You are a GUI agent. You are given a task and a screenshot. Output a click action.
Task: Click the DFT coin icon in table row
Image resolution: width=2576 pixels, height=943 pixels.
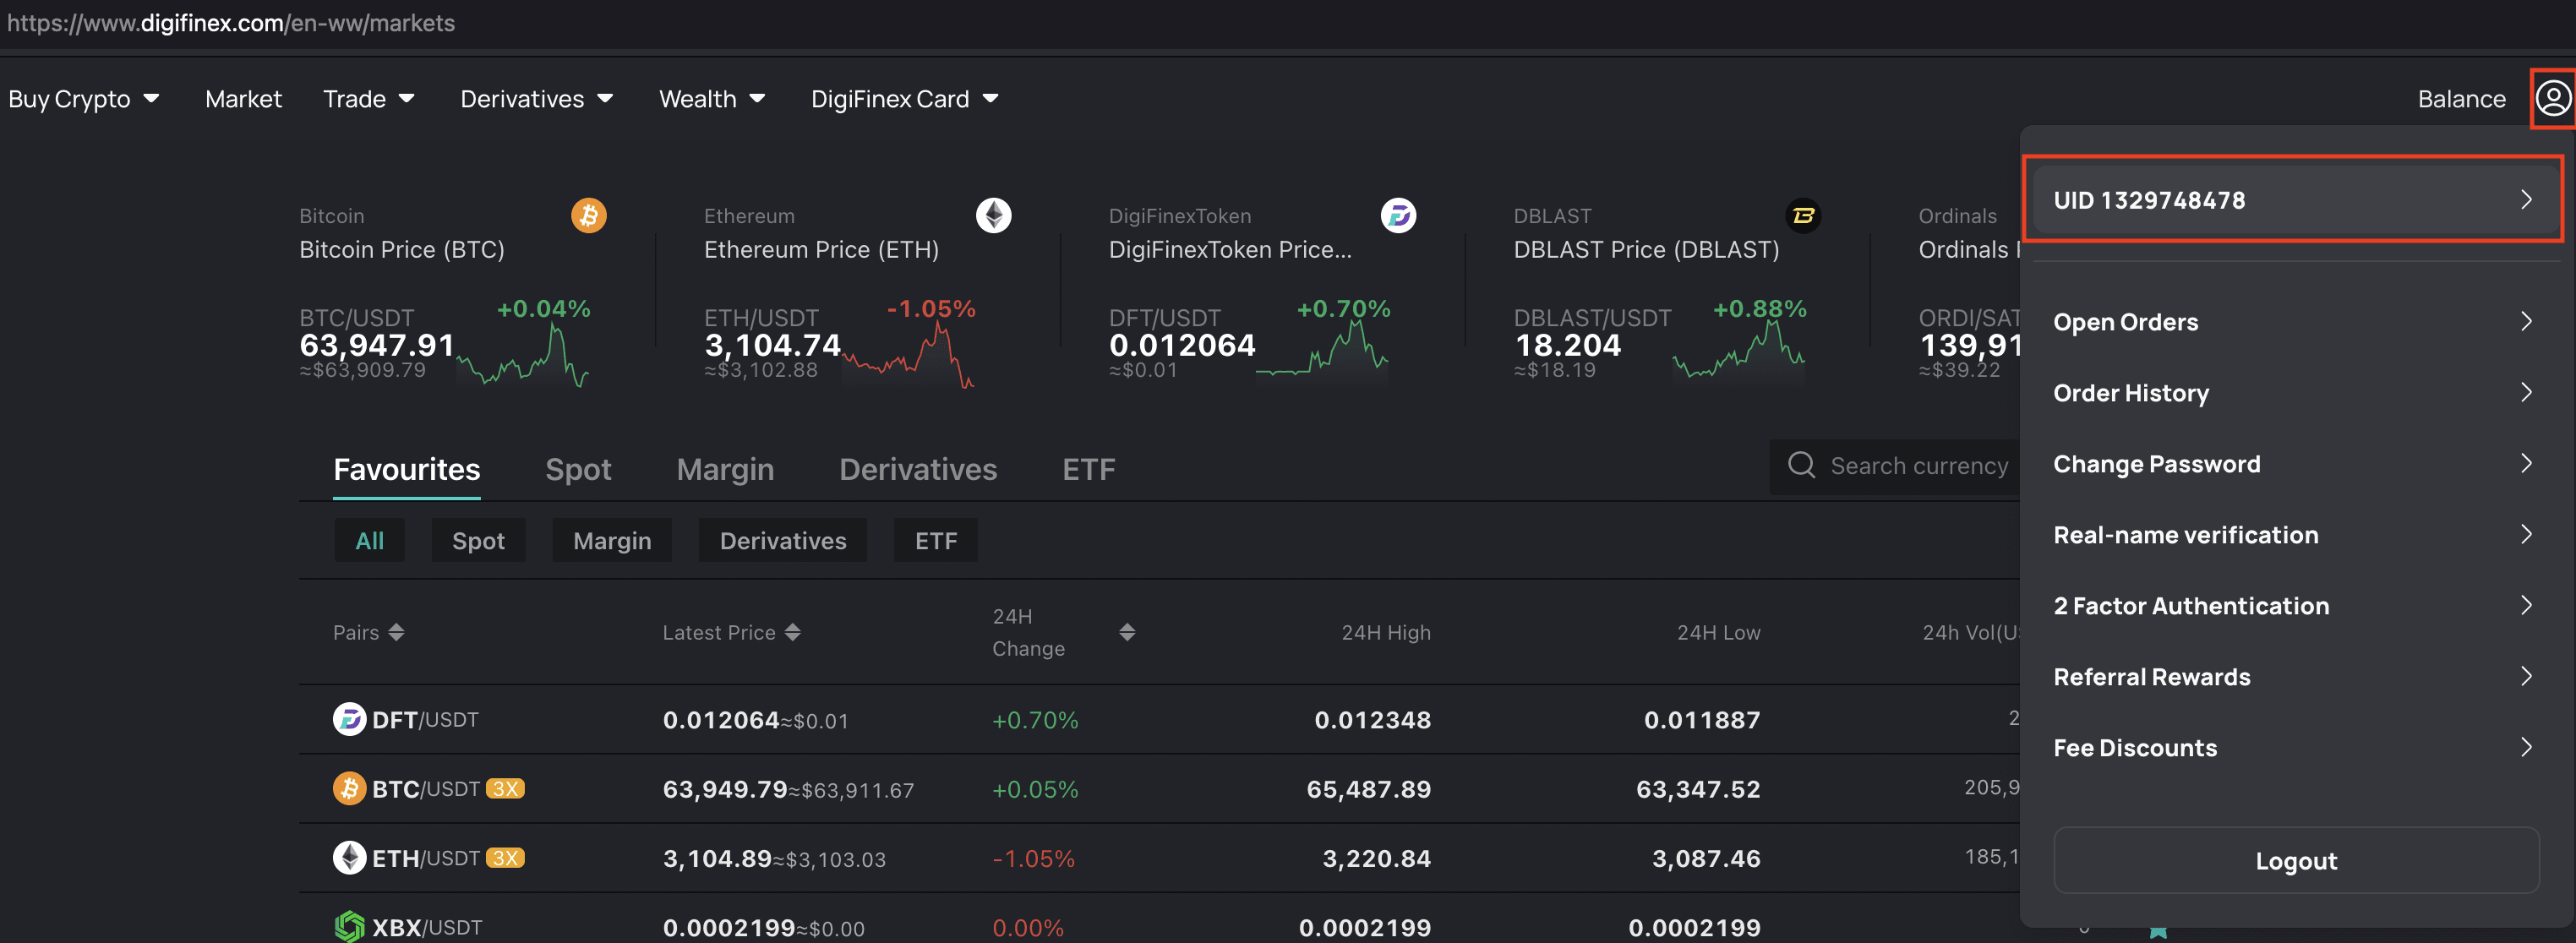pos(349,719)
